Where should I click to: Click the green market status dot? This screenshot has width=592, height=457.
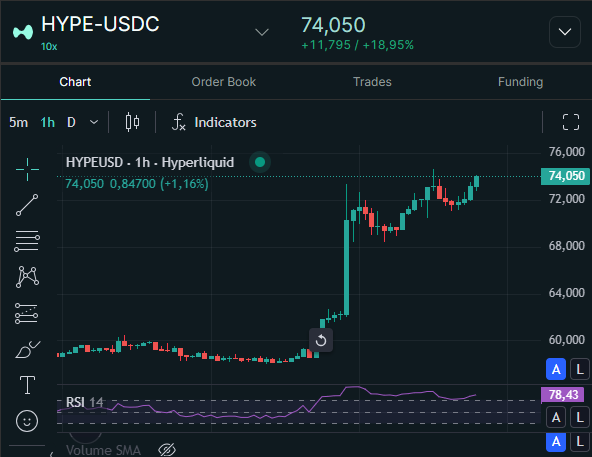click(260, 162)
